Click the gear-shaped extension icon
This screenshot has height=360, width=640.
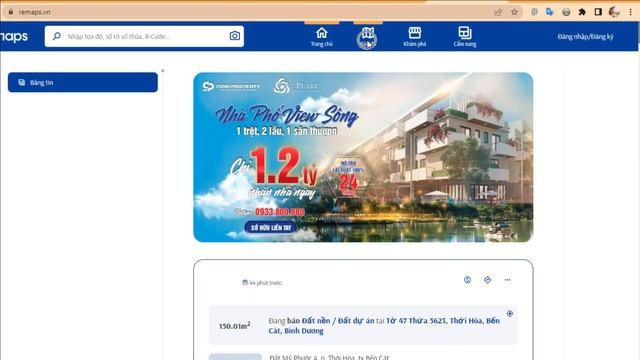coord(534,12)
